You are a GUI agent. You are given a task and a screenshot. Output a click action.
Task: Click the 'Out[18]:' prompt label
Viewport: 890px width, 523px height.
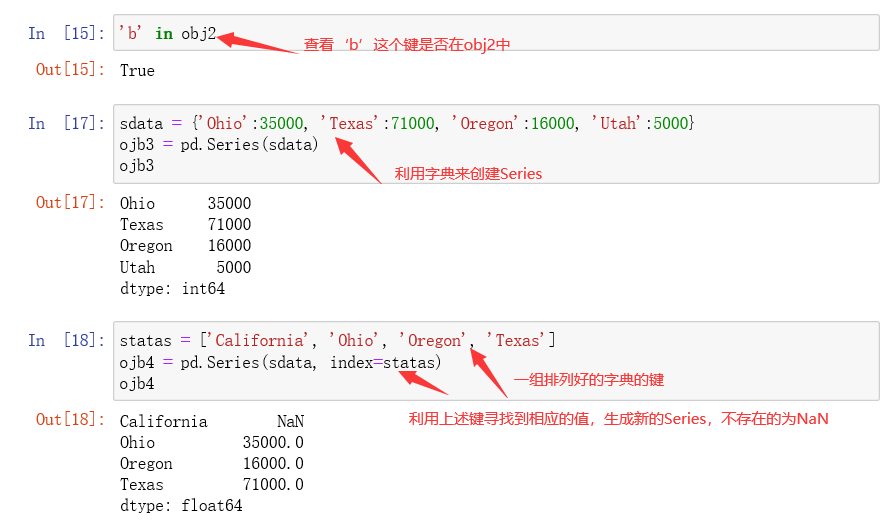click(x=70, y=420)
